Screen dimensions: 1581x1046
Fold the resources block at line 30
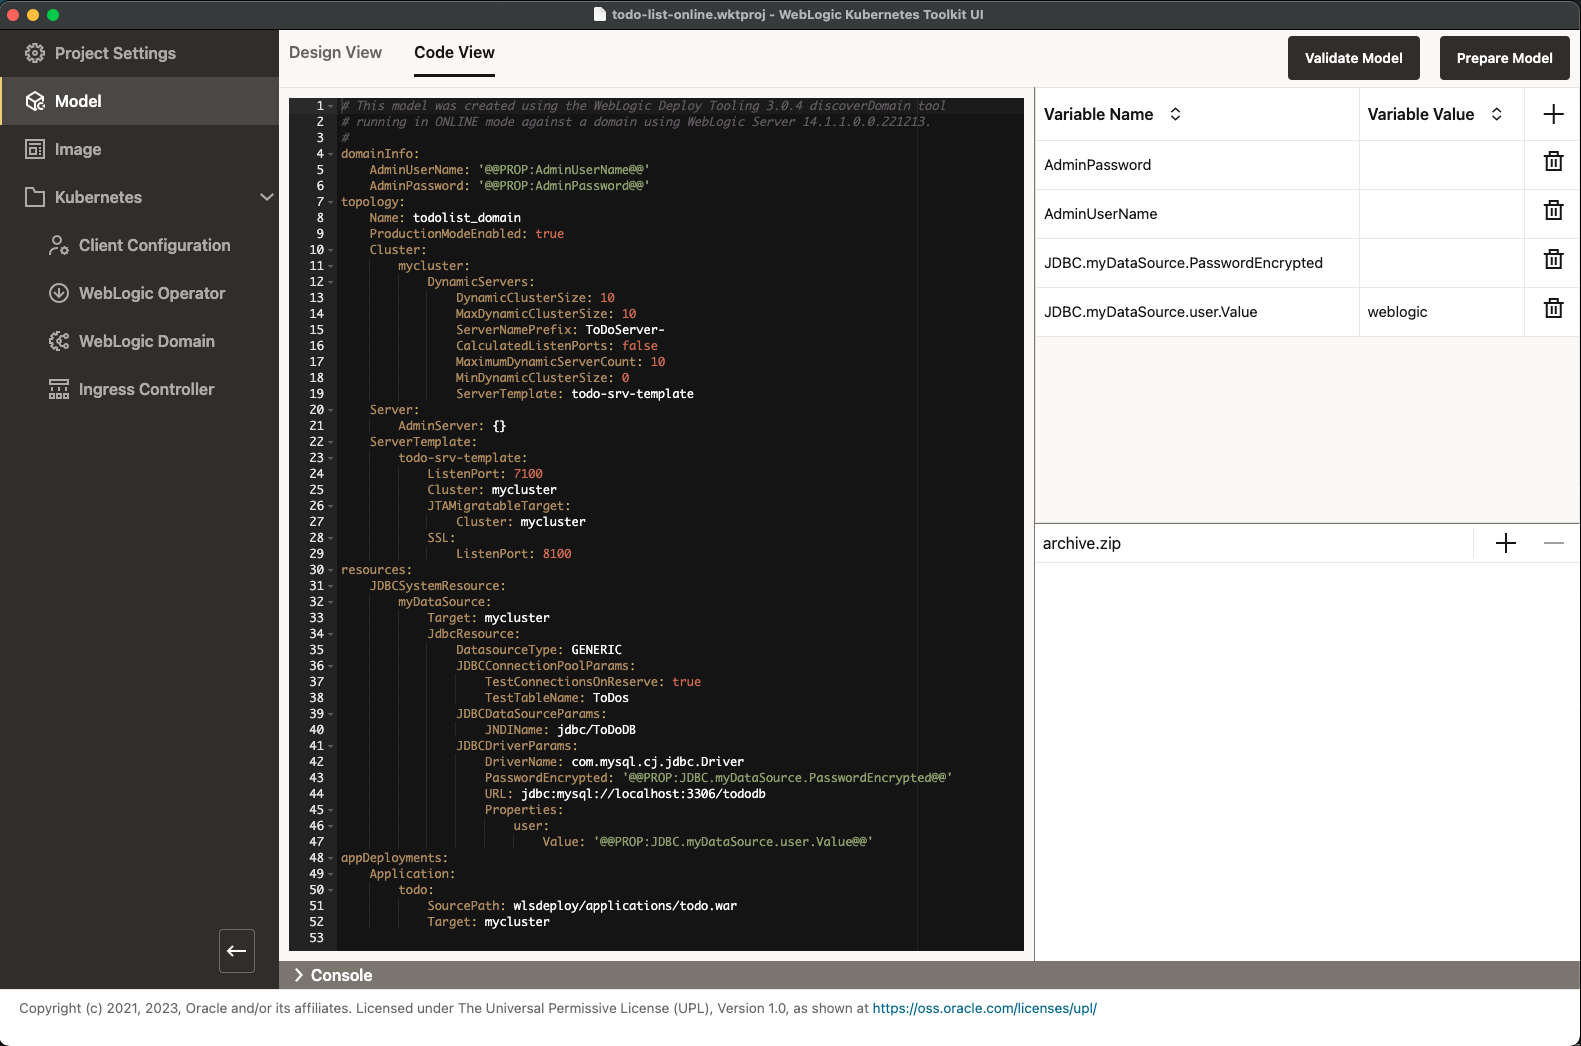[x=331, y=570]
